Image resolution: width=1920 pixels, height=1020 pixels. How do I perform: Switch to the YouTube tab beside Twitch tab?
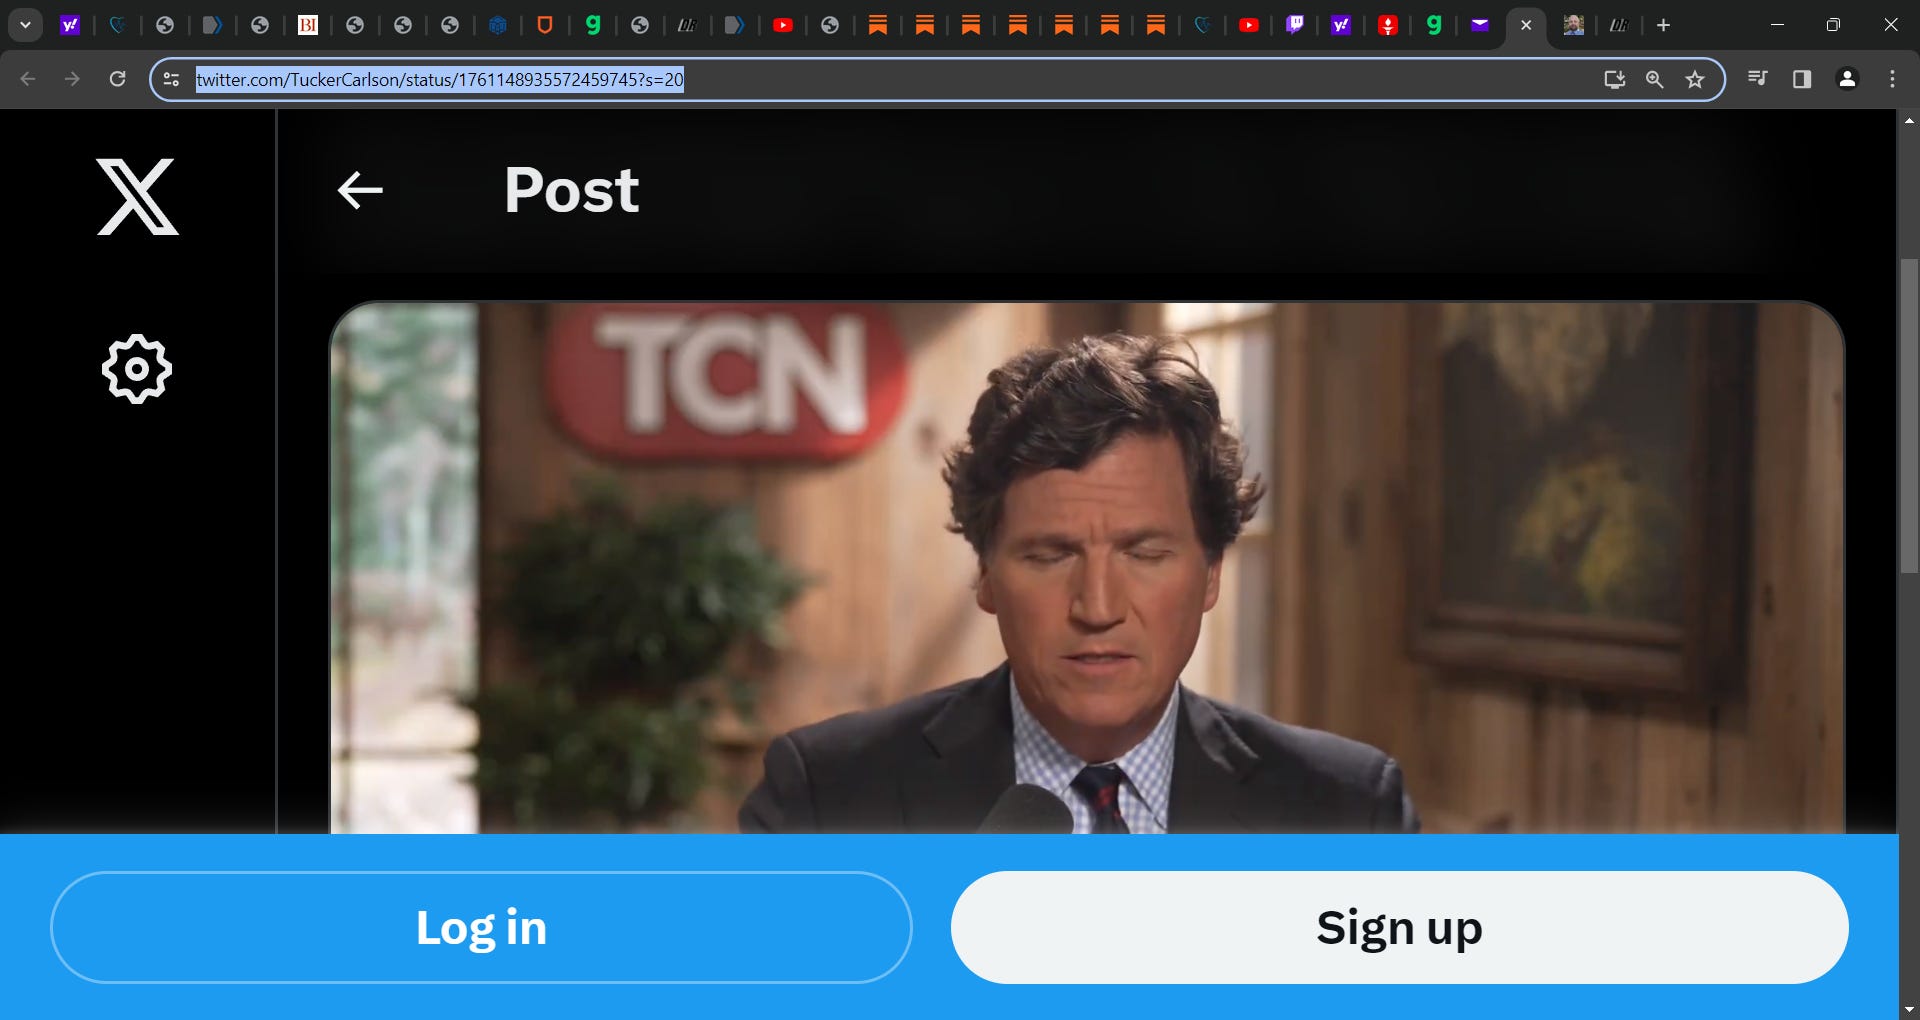[x=1249, y=25]
